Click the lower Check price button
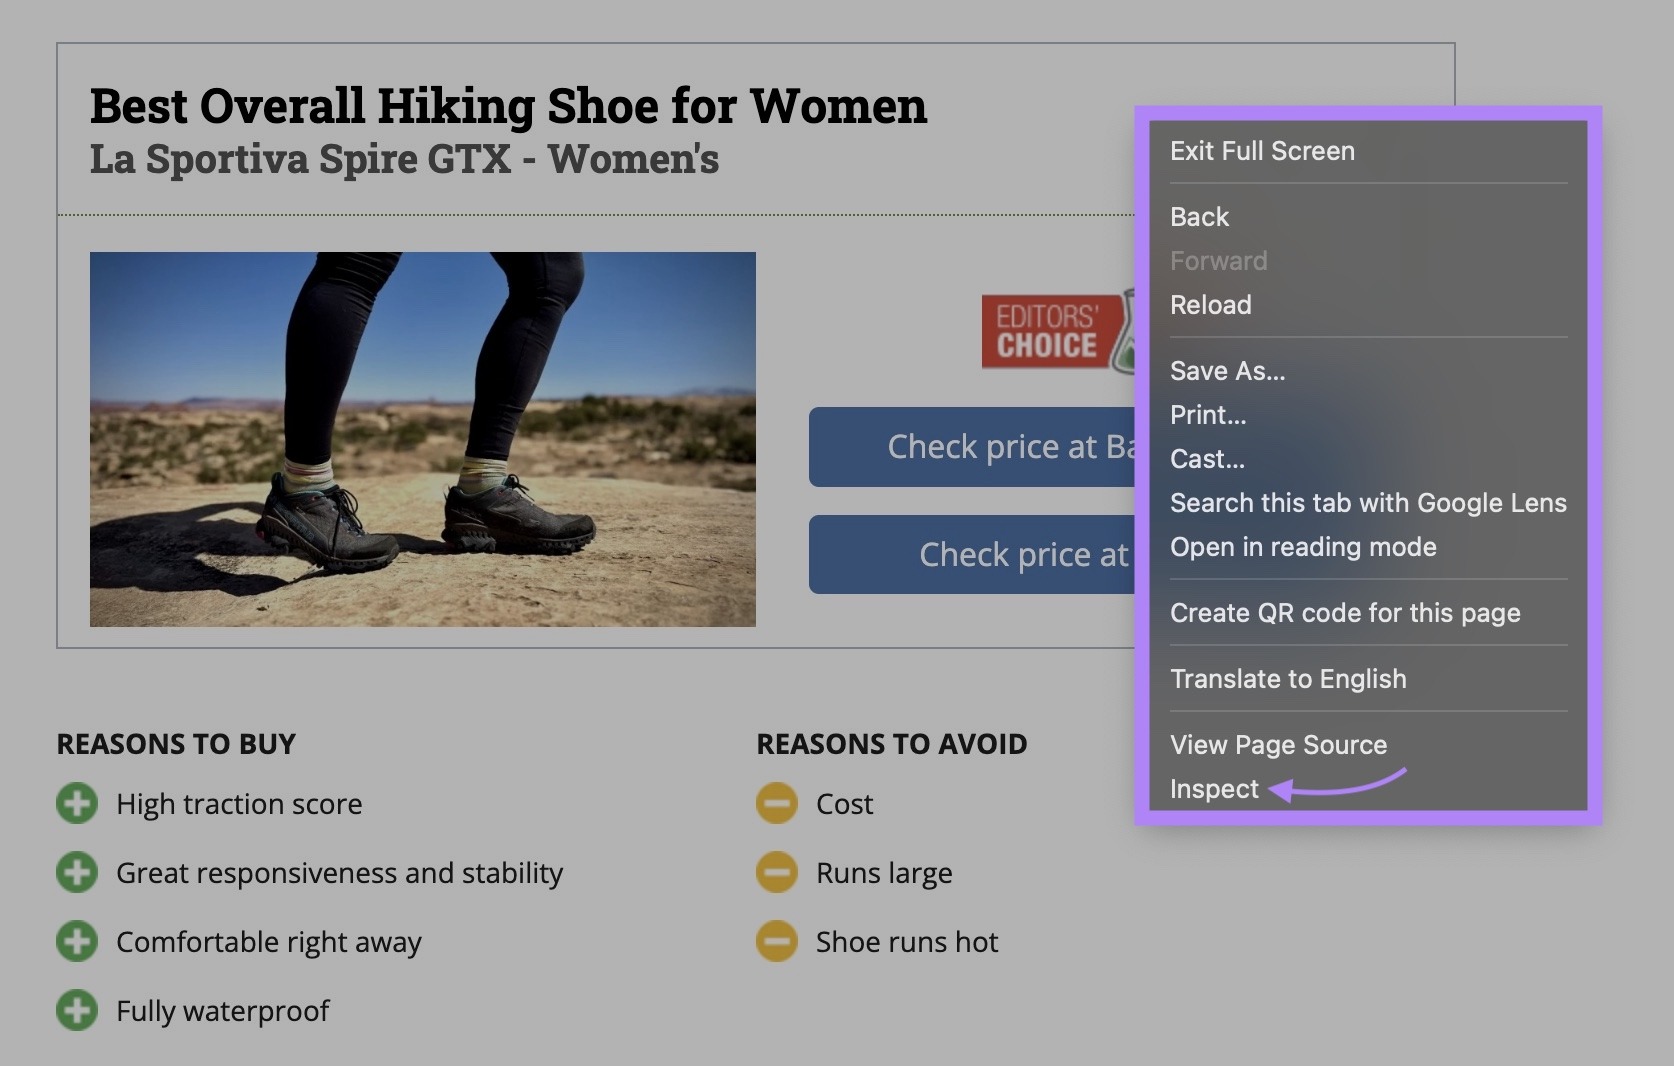Image resolution: width=1674 pixels, height=1066 pixels. [x=970, y=554]
